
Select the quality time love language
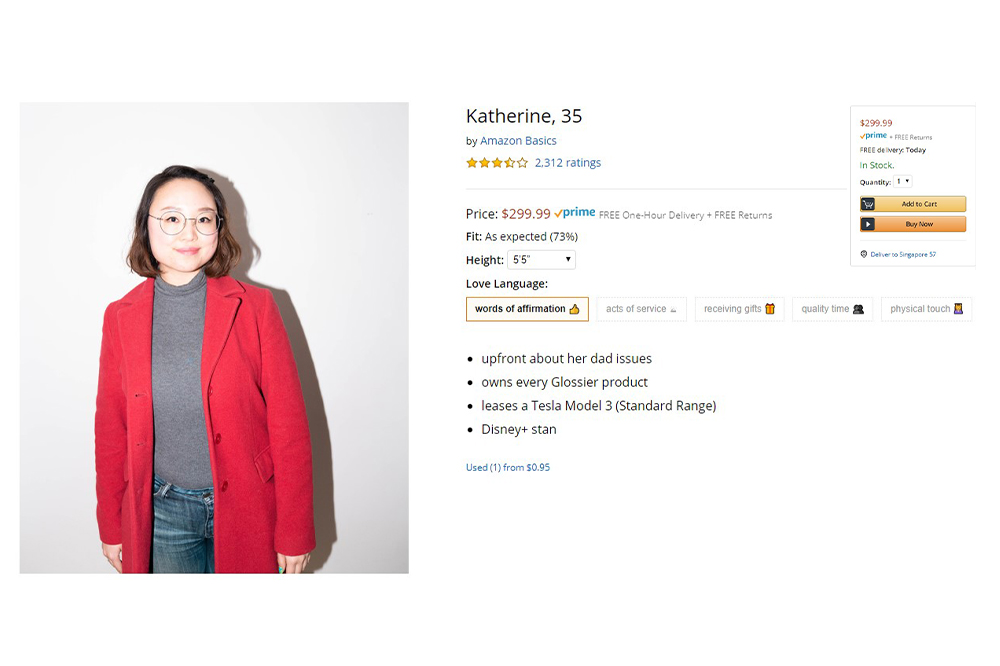[x=832, y=309]
